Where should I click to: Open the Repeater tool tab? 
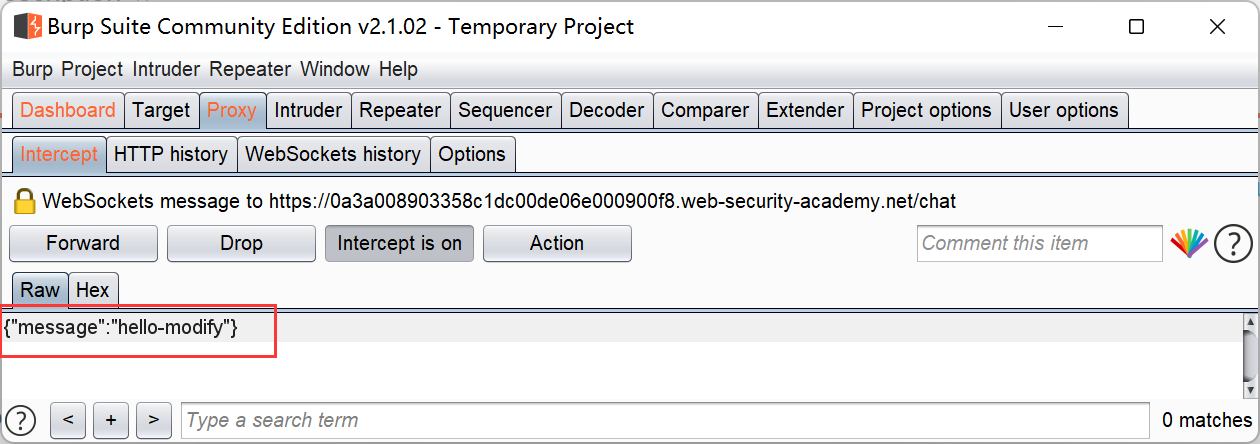pos(399,110)
